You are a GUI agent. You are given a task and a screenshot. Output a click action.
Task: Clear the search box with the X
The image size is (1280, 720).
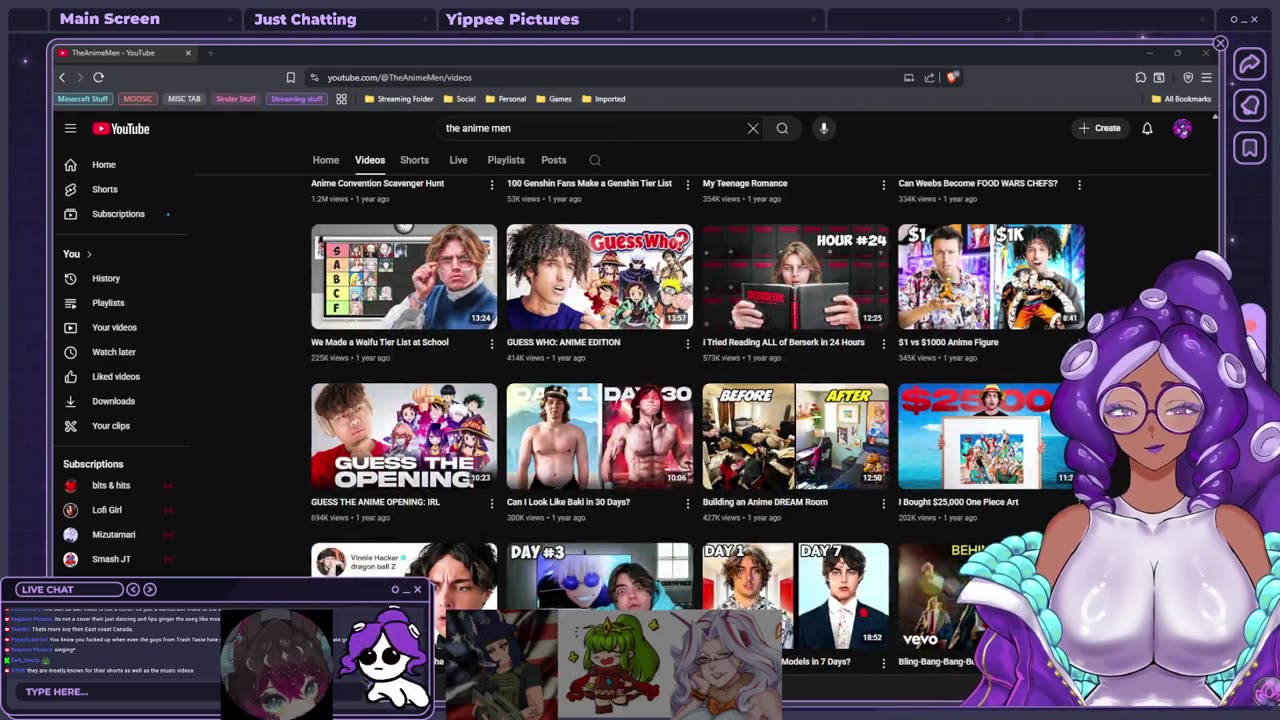coord(753,128)
